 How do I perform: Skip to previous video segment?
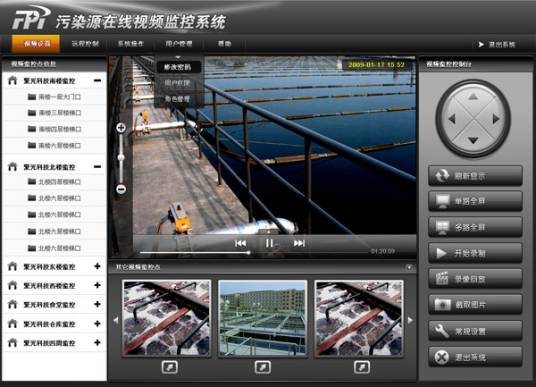pyautogui.click(x=240, y=243)
